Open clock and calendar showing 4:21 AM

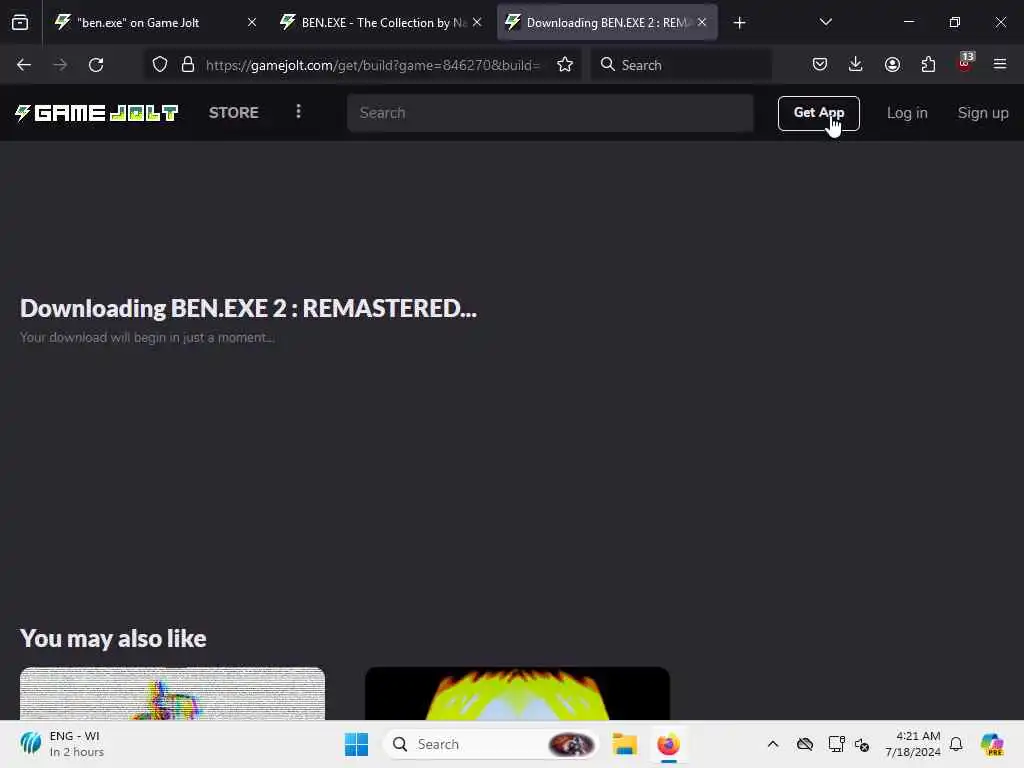[912, 744]
